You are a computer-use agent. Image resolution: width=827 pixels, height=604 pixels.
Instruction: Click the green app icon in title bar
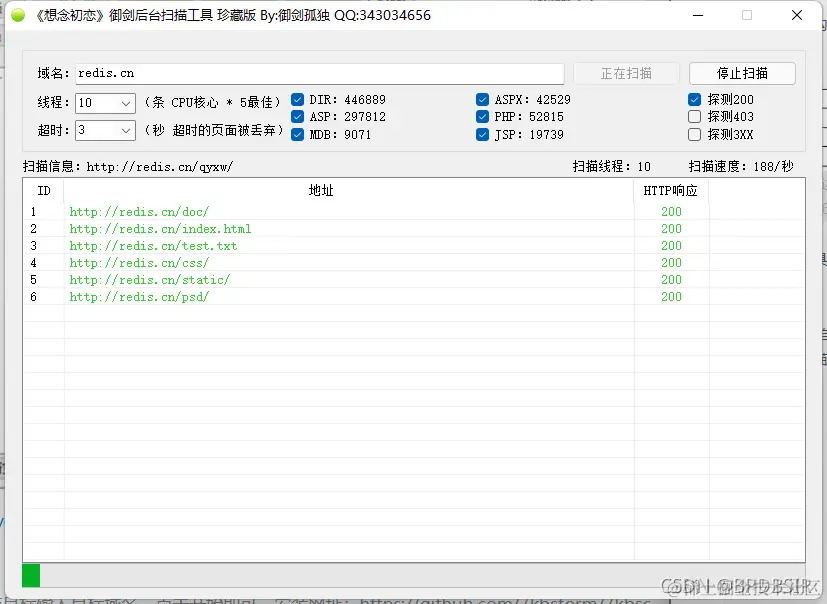18,15
